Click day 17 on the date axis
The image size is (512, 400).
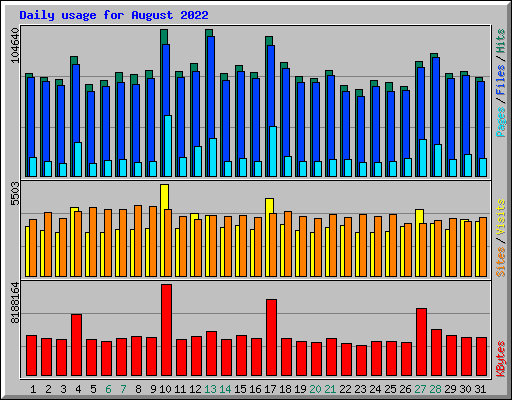tap(270, 389)
